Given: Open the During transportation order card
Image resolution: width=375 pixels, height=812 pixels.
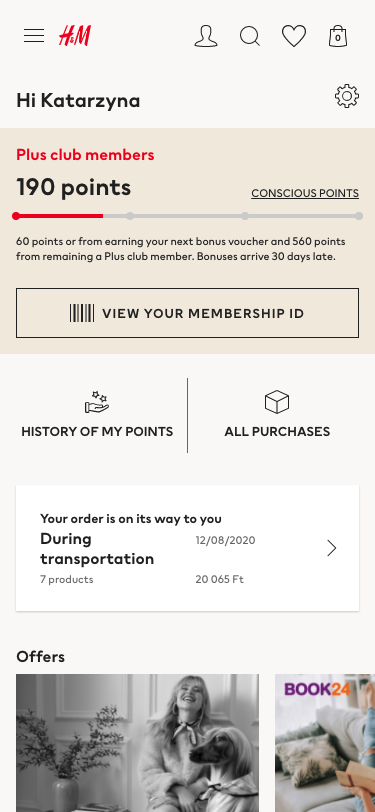Looking at the screenshot, I should click(x=188, y=548).
